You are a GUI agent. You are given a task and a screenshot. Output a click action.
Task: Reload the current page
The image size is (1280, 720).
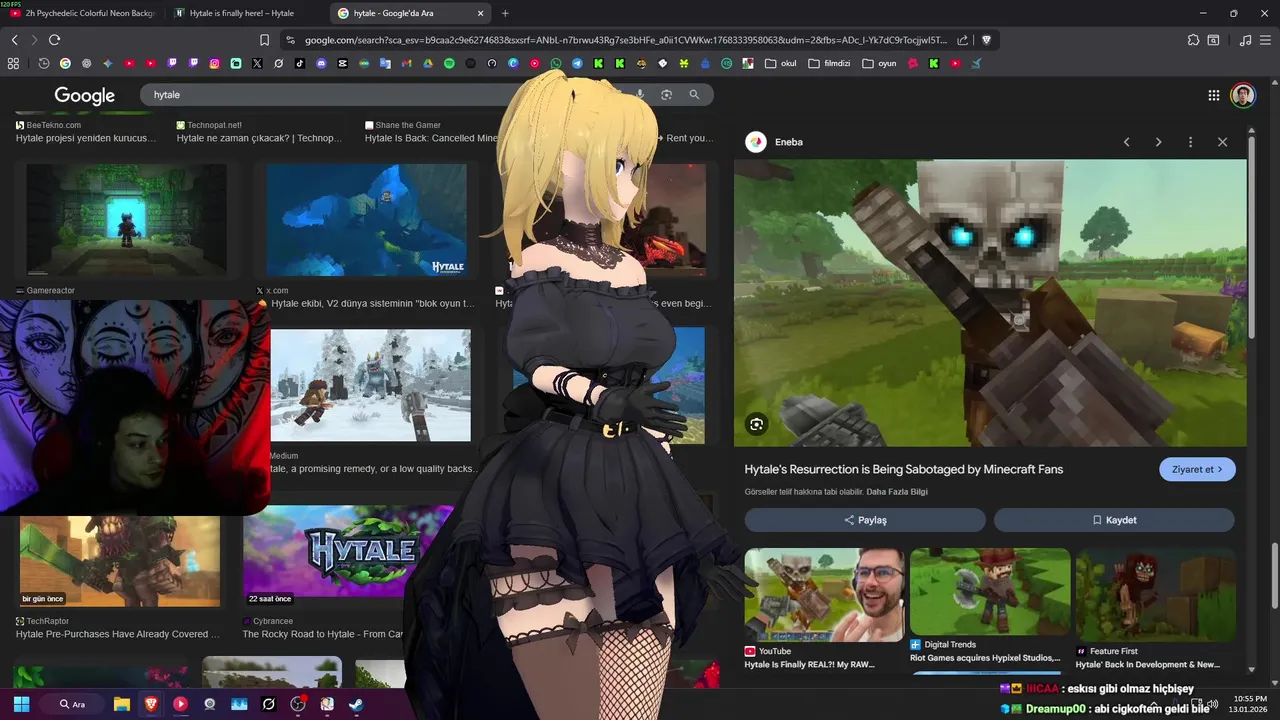[54, 40]
